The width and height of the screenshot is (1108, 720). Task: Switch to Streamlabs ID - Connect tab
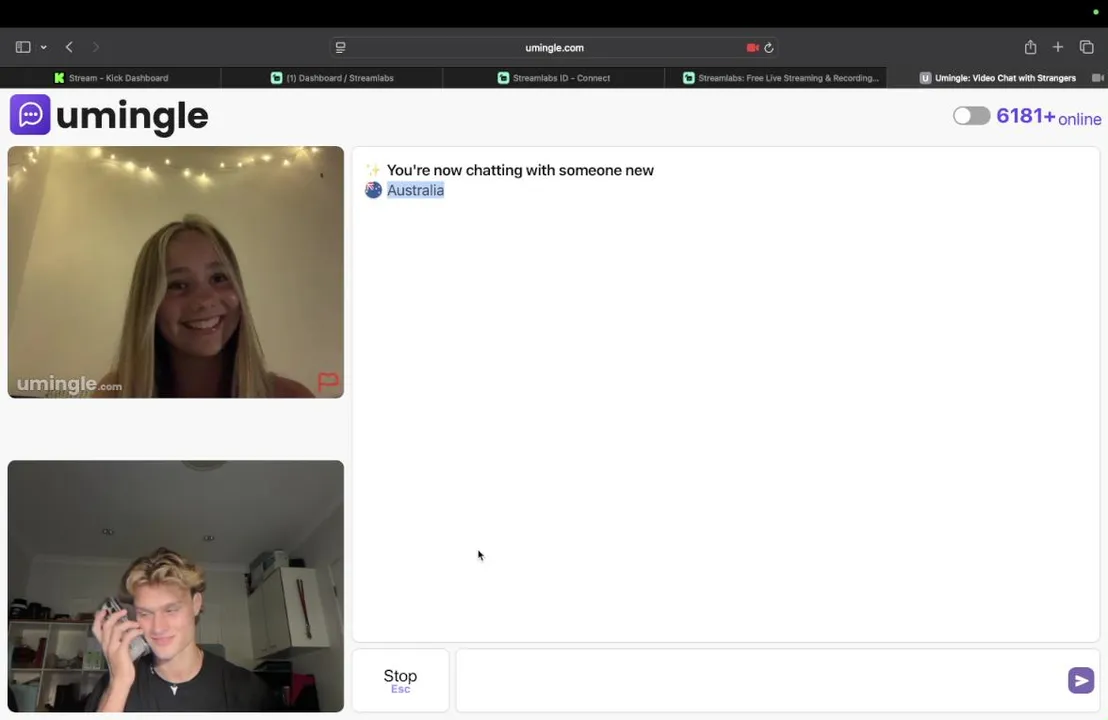pos(553,78)
